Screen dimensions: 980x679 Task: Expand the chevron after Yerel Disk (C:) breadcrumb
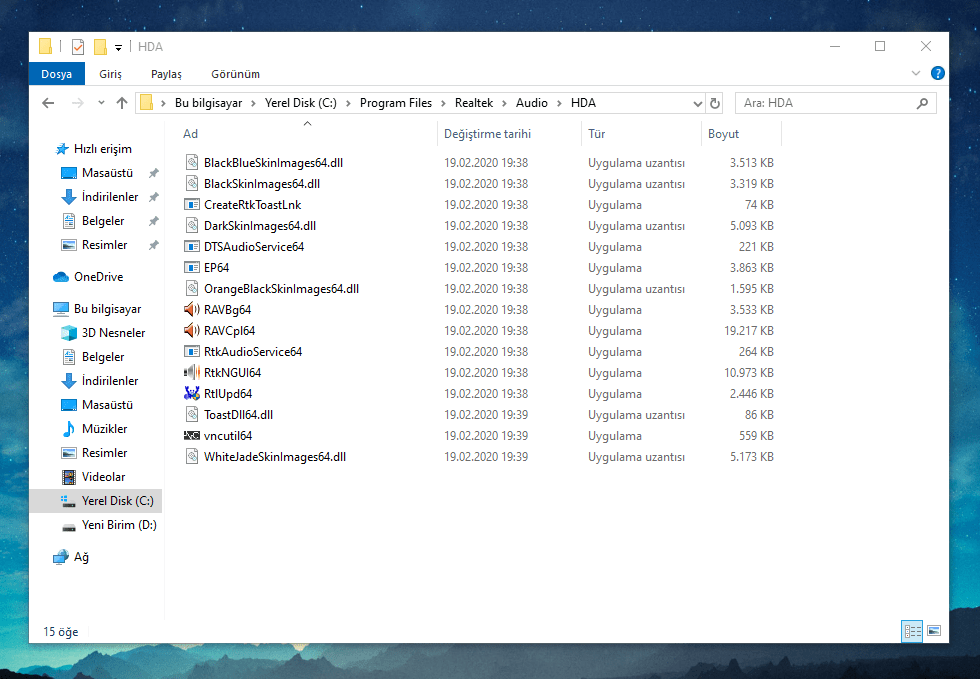tap(348, 103)
